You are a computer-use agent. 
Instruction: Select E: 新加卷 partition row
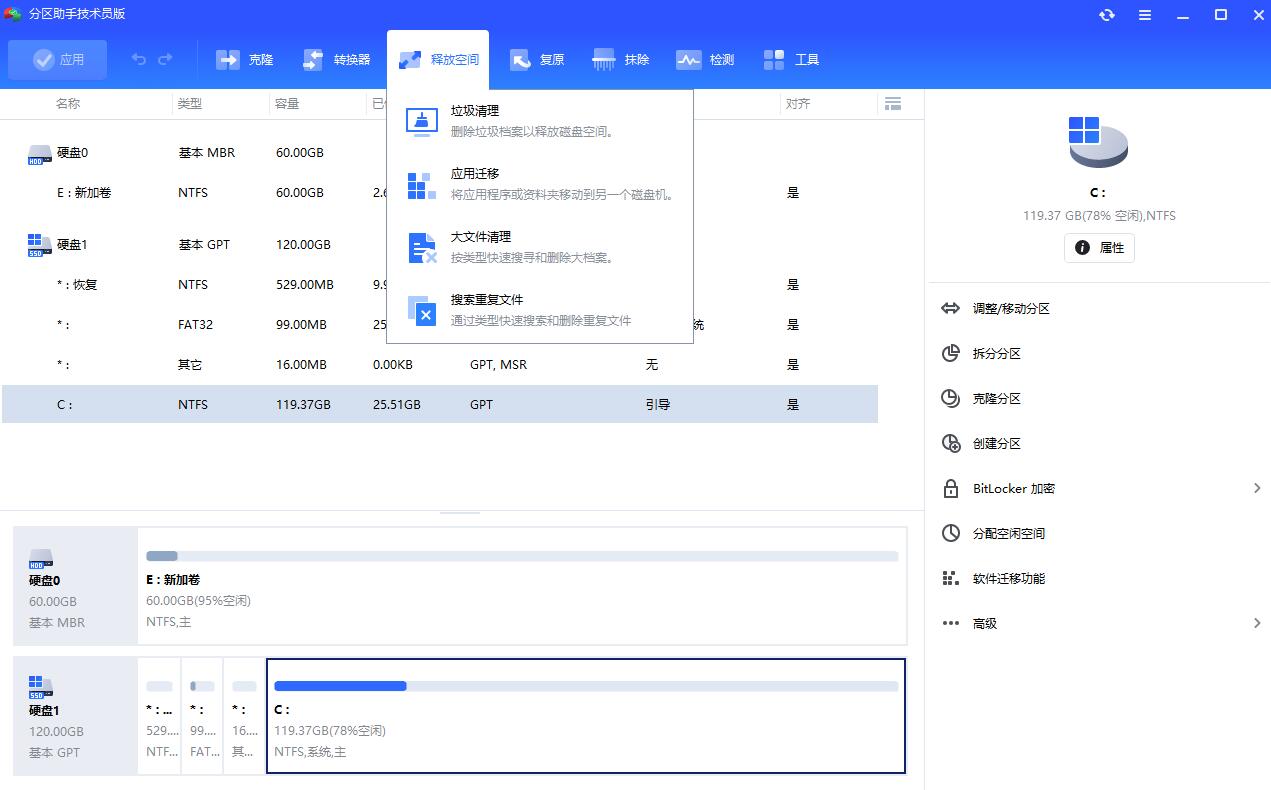(x=440, y=193)
